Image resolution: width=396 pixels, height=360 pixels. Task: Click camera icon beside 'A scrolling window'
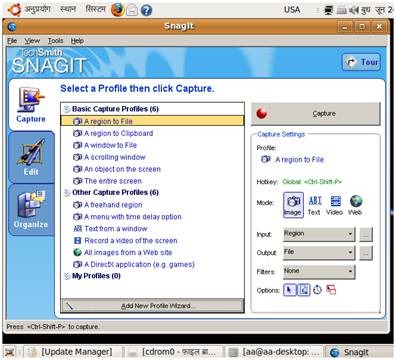(x=77, y=157)
